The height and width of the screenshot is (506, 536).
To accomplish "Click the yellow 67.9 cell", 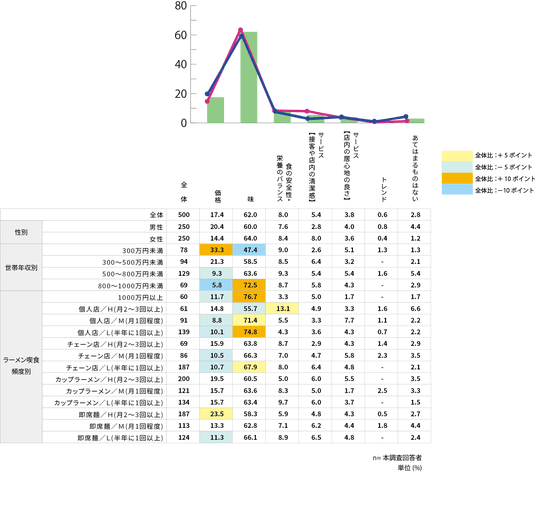I will 249,367.
